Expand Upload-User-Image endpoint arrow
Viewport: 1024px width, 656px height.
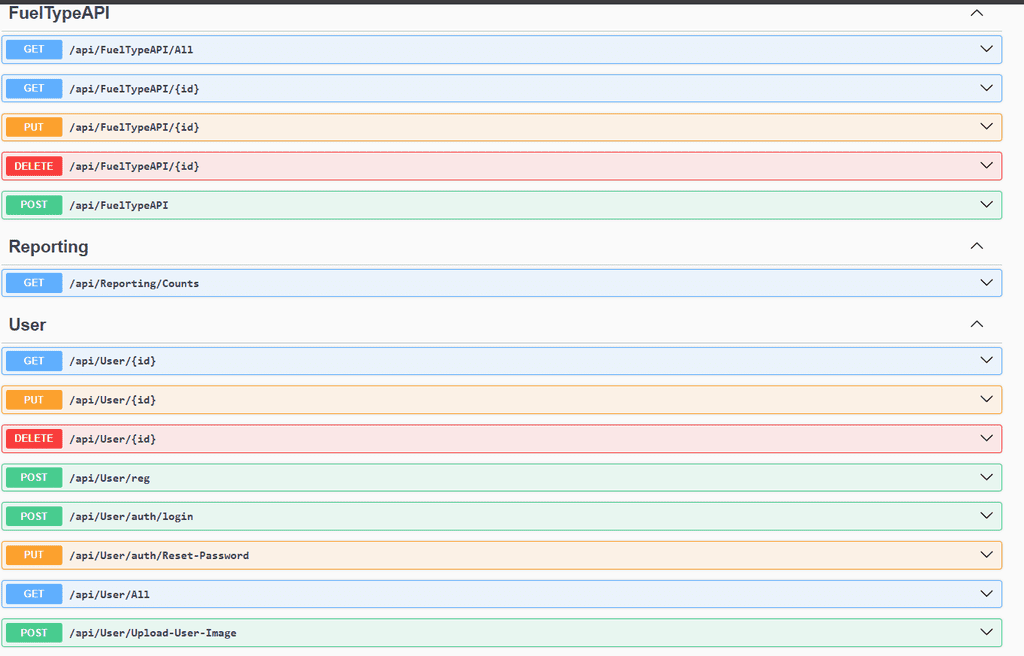click(x=986, y=632)
